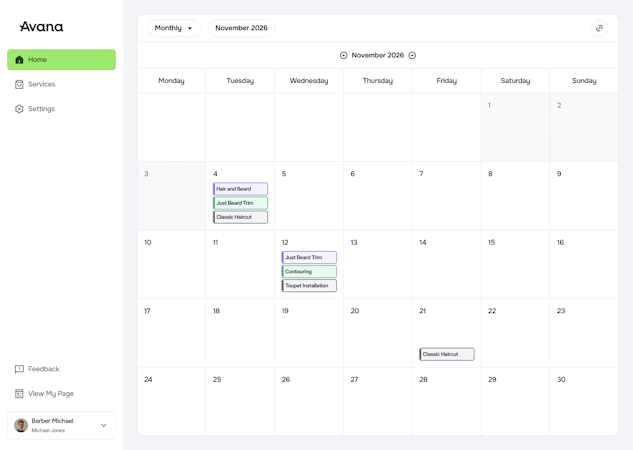Copy the calendar link icon

[x=599, y=28]
